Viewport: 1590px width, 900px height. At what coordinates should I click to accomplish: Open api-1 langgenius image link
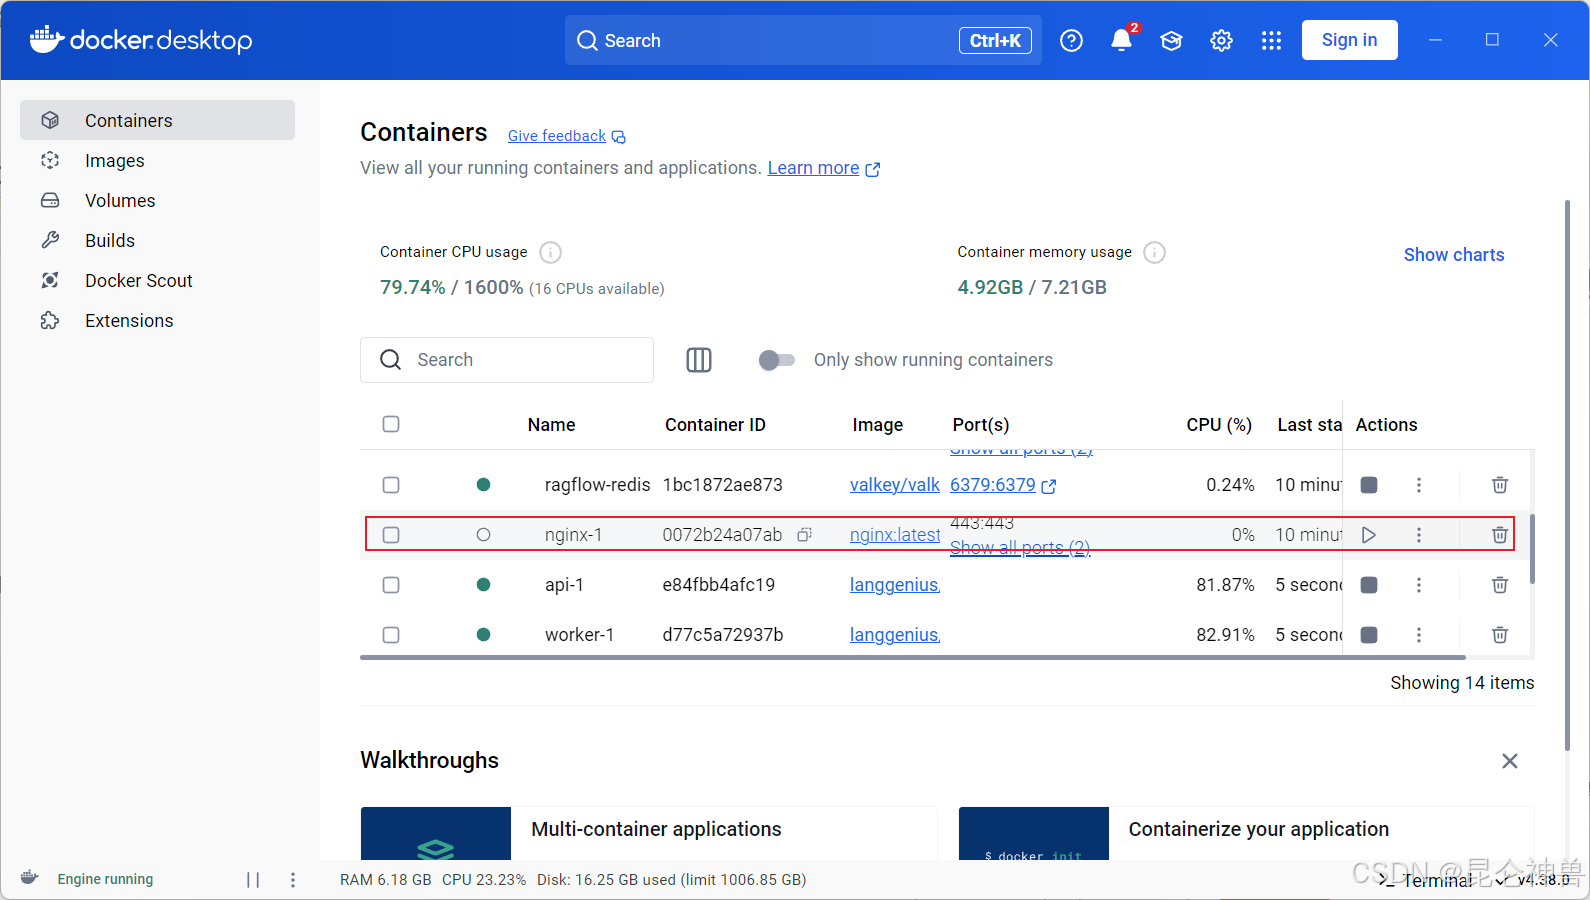[895, 585]
